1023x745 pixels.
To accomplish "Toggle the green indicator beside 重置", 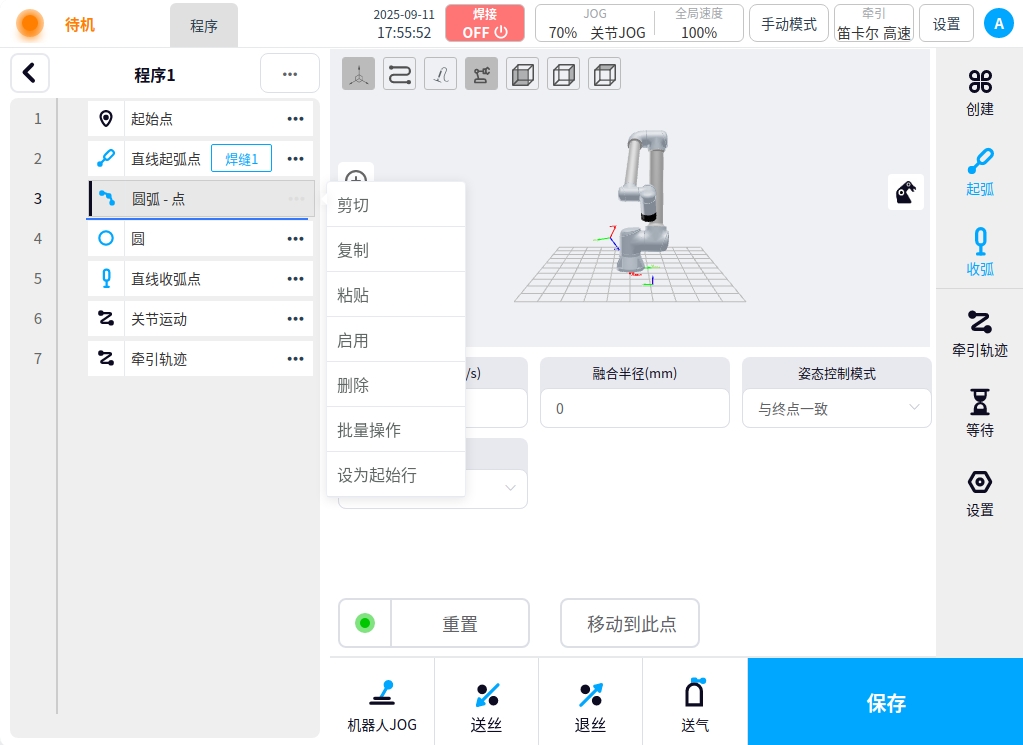I will [x=365, y=623].
